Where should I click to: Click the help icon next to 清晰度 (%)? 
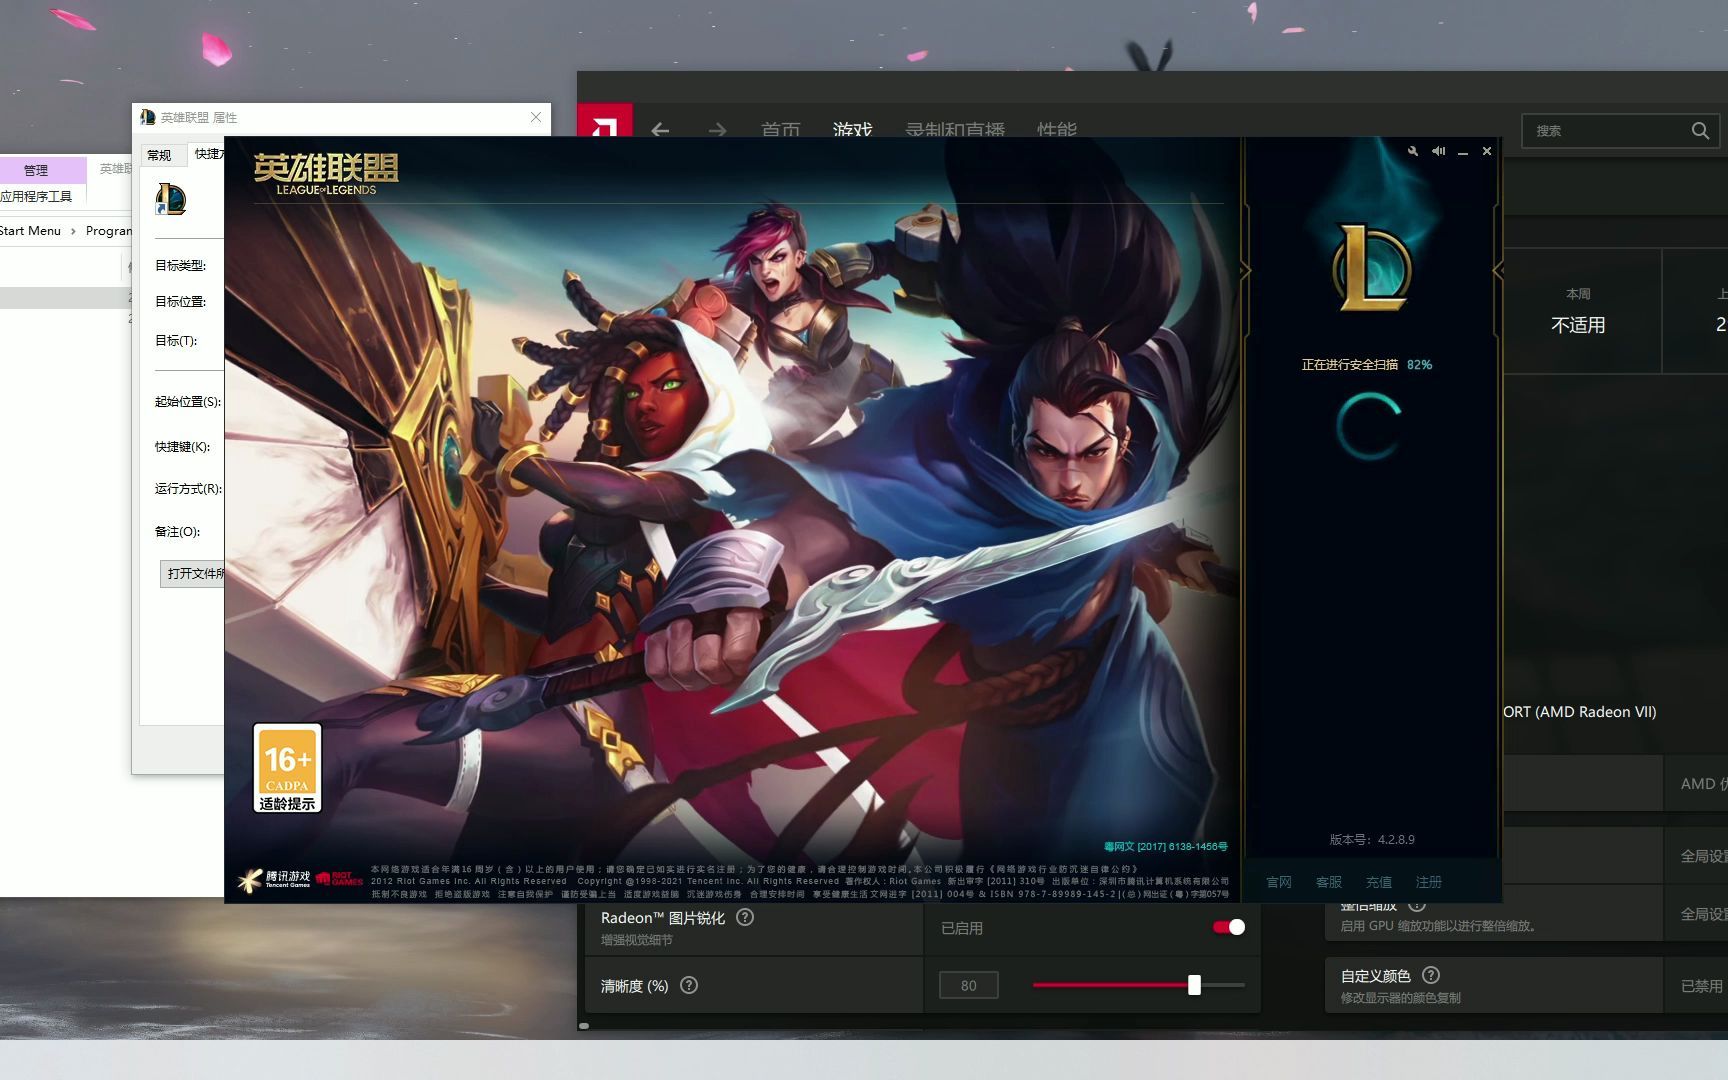tap(688, 985)
